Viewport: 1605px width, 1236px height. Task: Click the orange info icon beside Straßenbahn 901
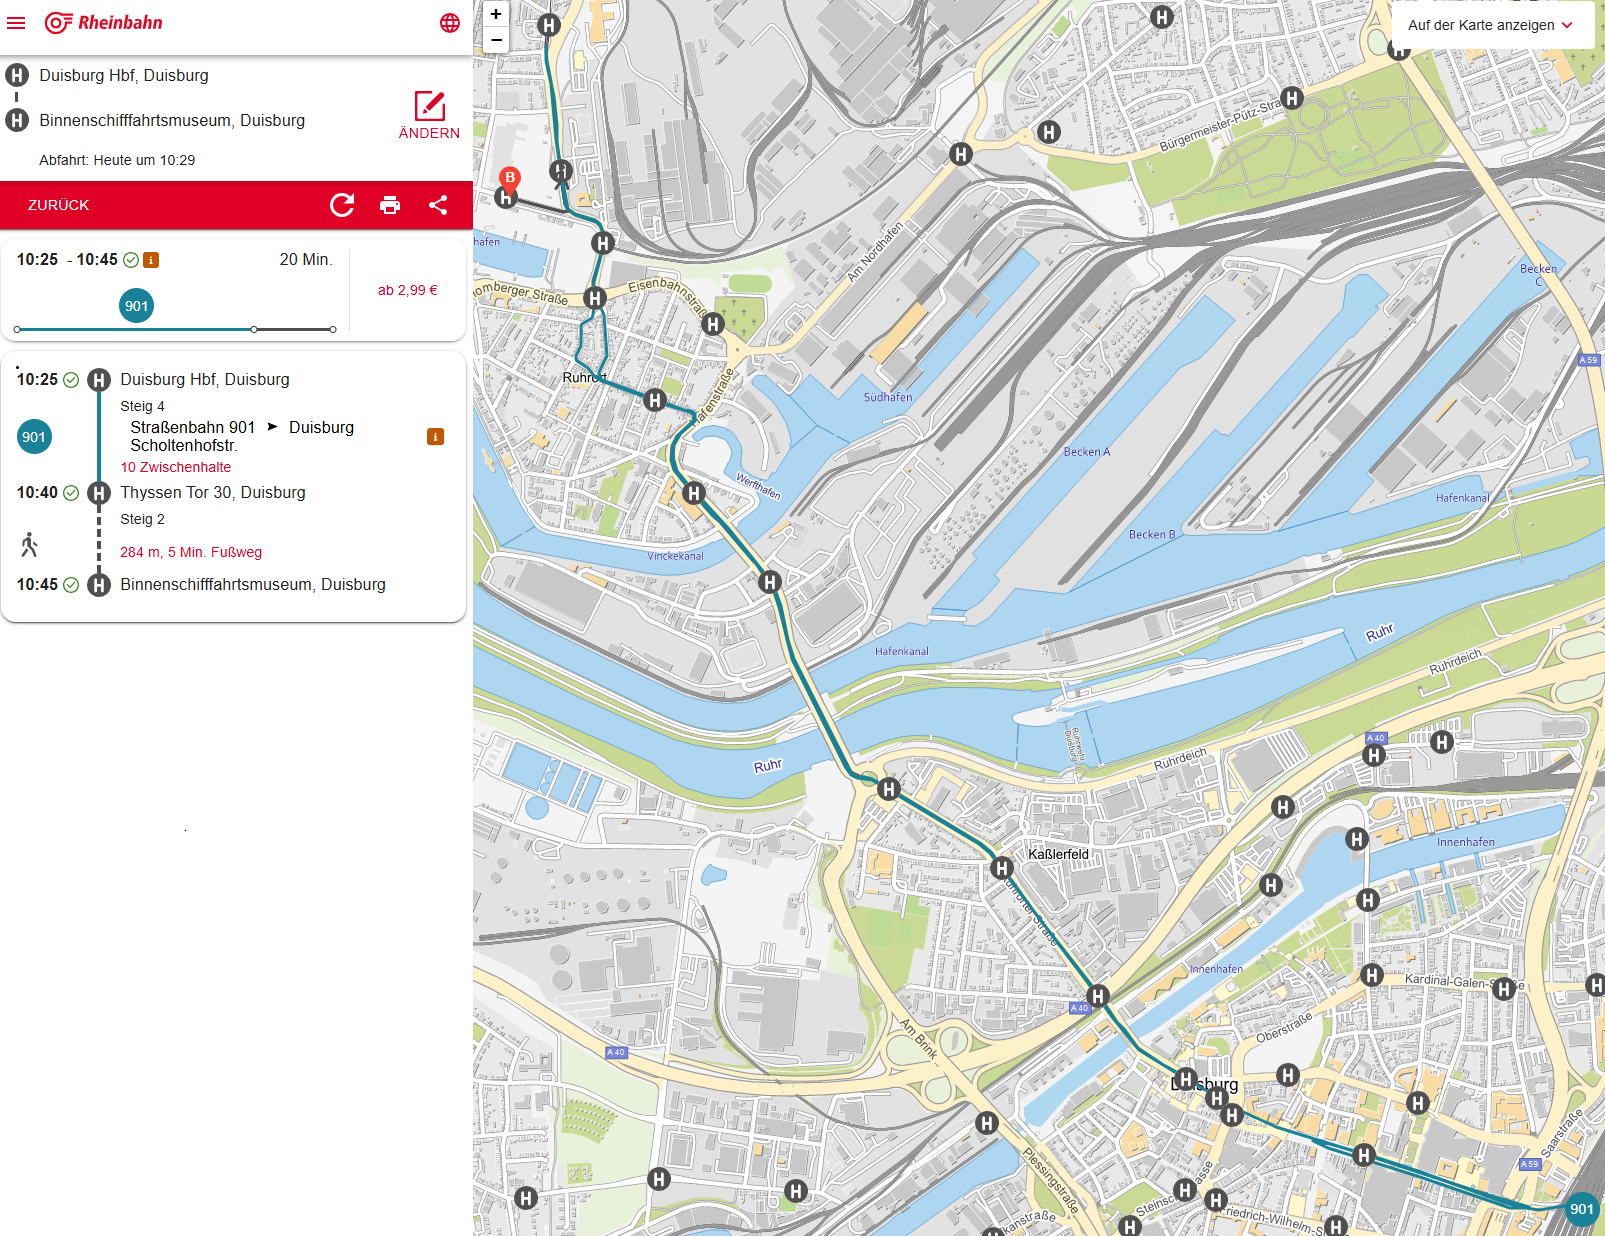coord(435,437)
